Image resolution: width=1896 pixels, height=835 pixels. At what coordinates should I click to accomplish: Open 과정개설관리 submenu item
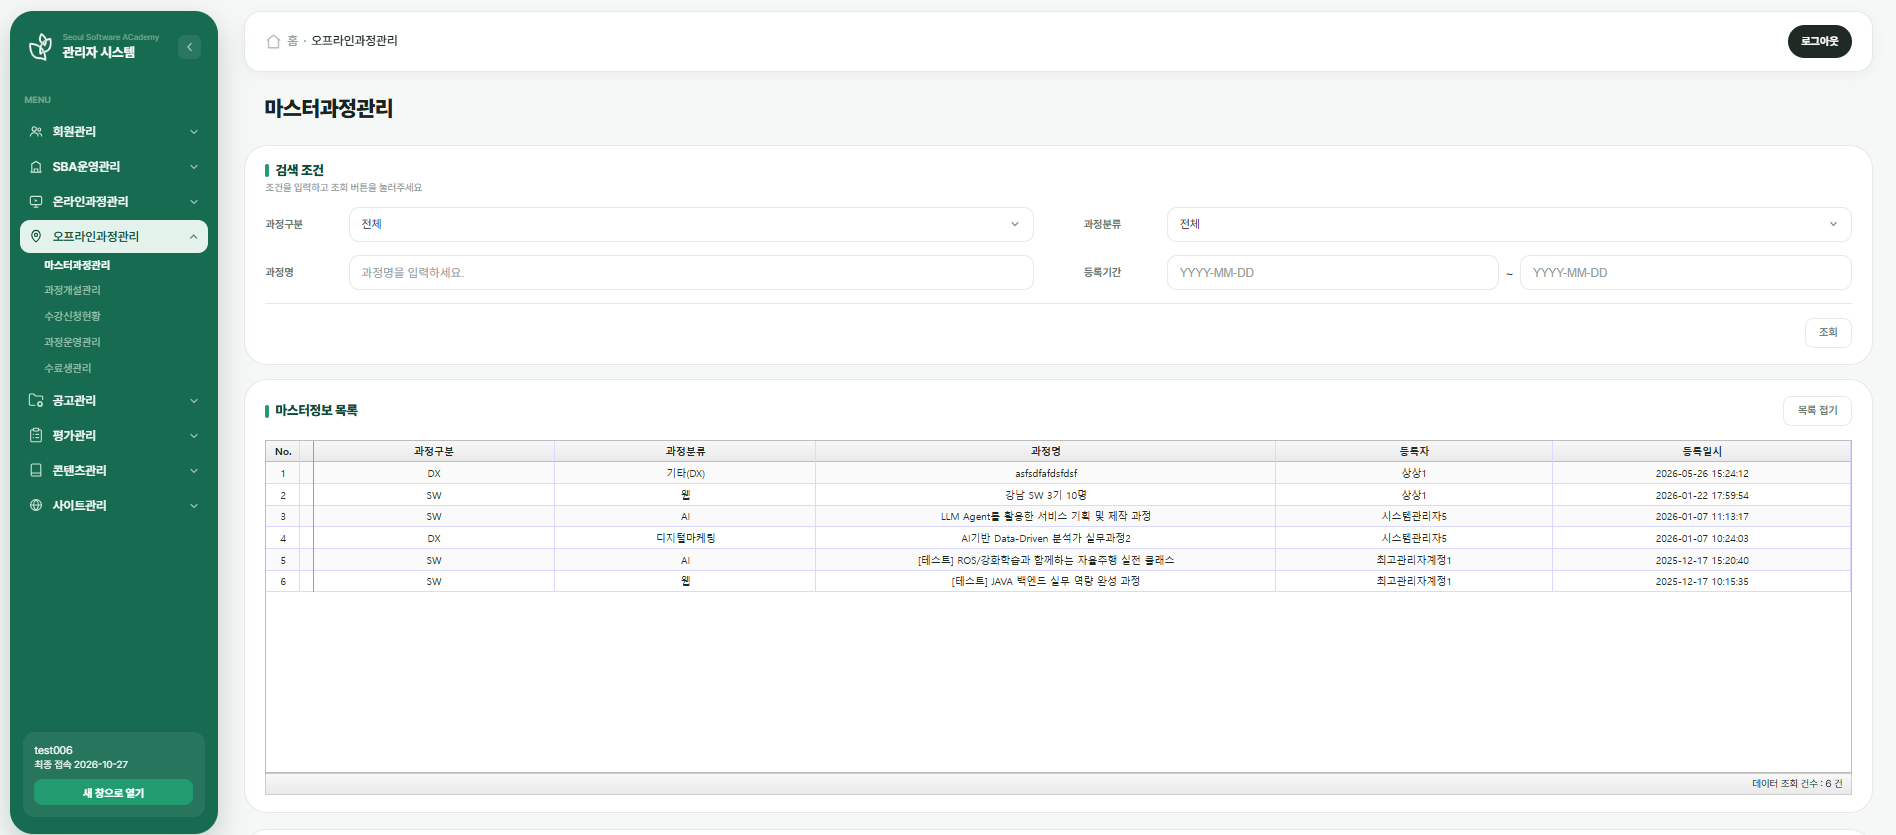72,290
